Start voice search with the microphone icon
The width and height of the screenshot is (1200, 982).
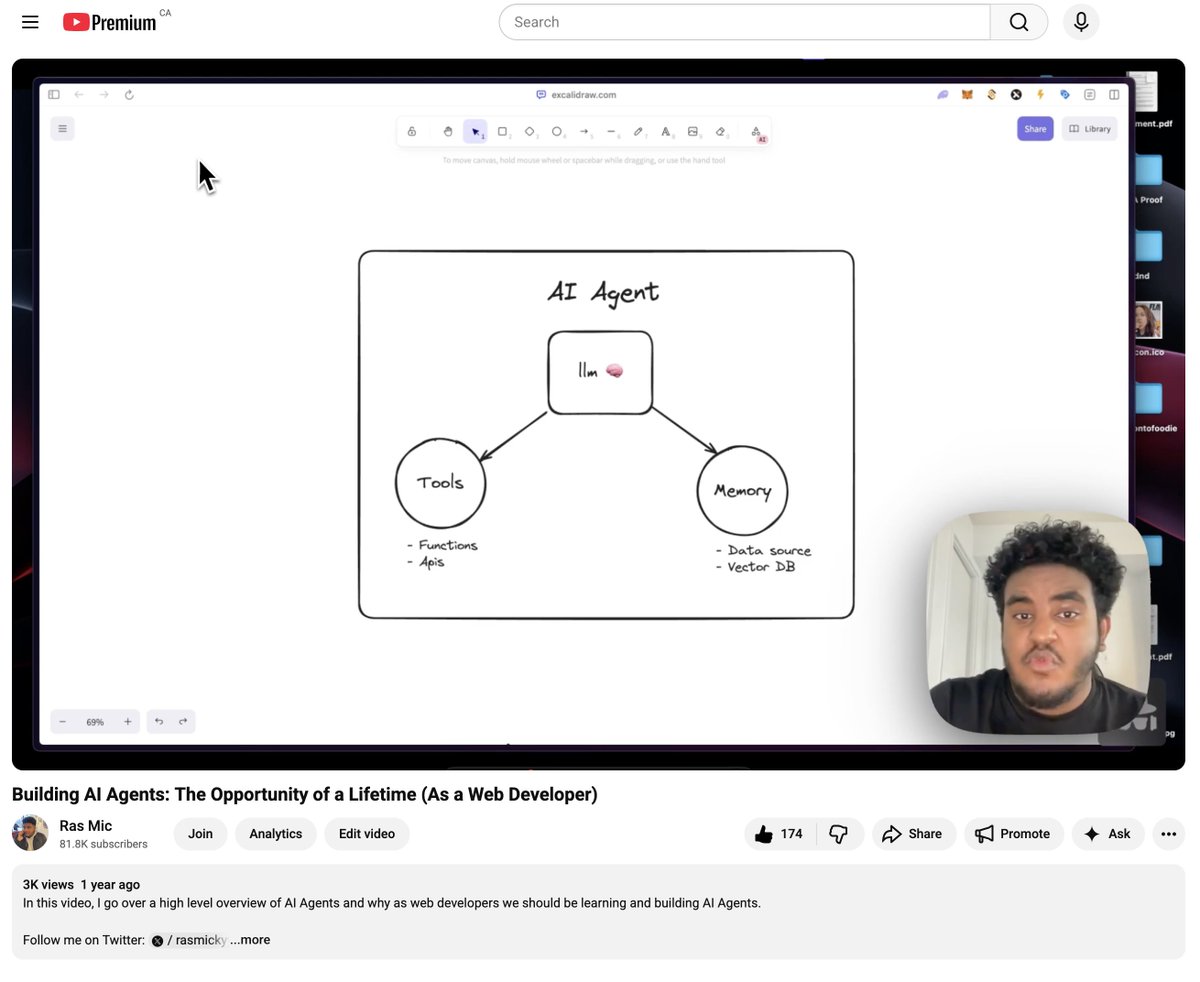(1081, 22)
